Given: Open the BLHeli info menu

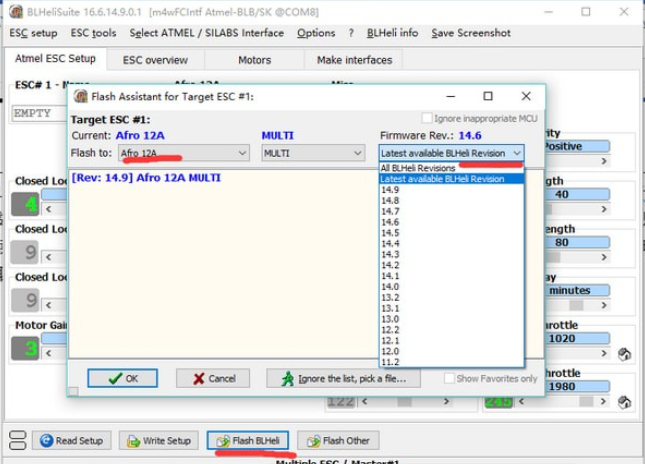Looking at the screenshot, I should [392, 33].
